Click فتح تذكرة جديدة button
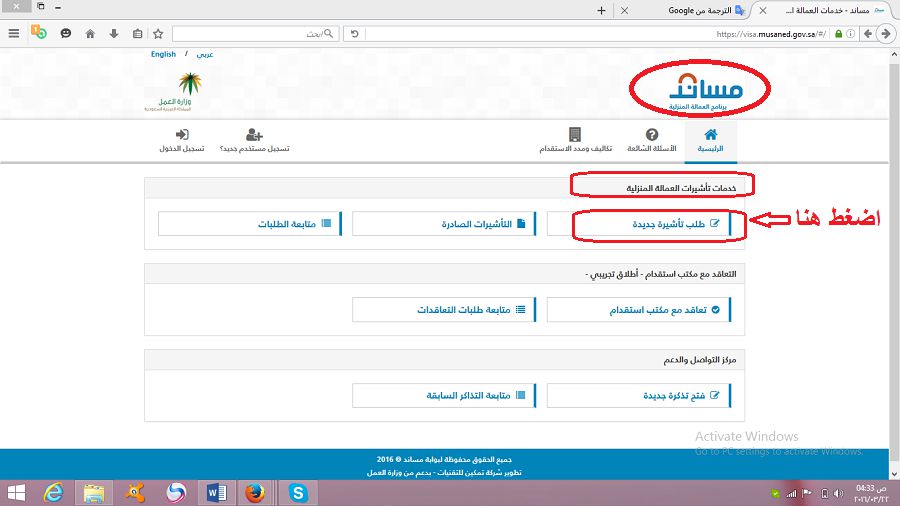The width and height of the screenshot is (900, 506). coord(639,395)
